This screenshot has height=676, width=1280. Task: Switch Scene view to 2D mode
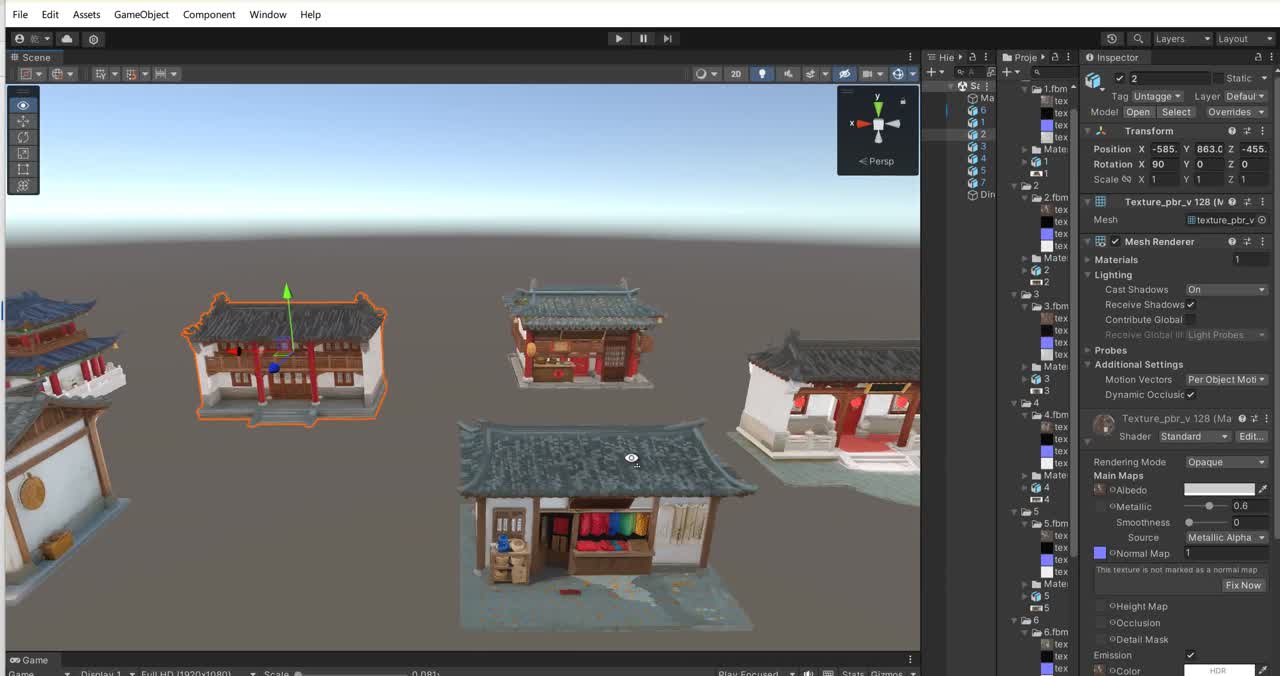pos(736,73)
